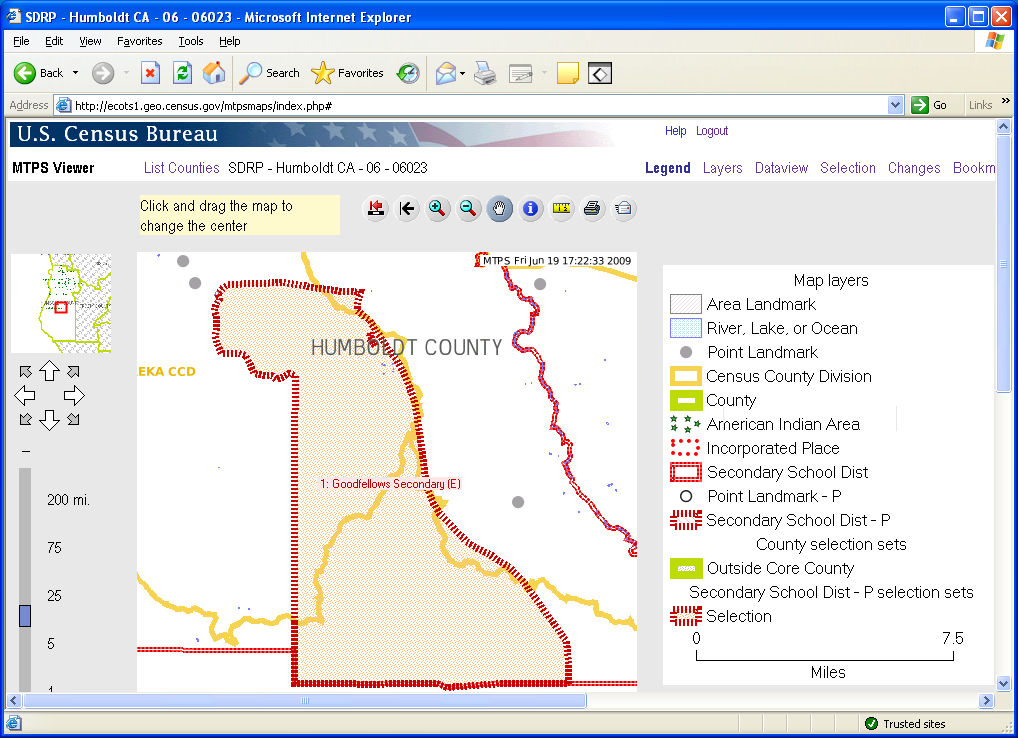Click the browser Forward arrow
The image size is (1018, 738).
click(x=103, y=73)
